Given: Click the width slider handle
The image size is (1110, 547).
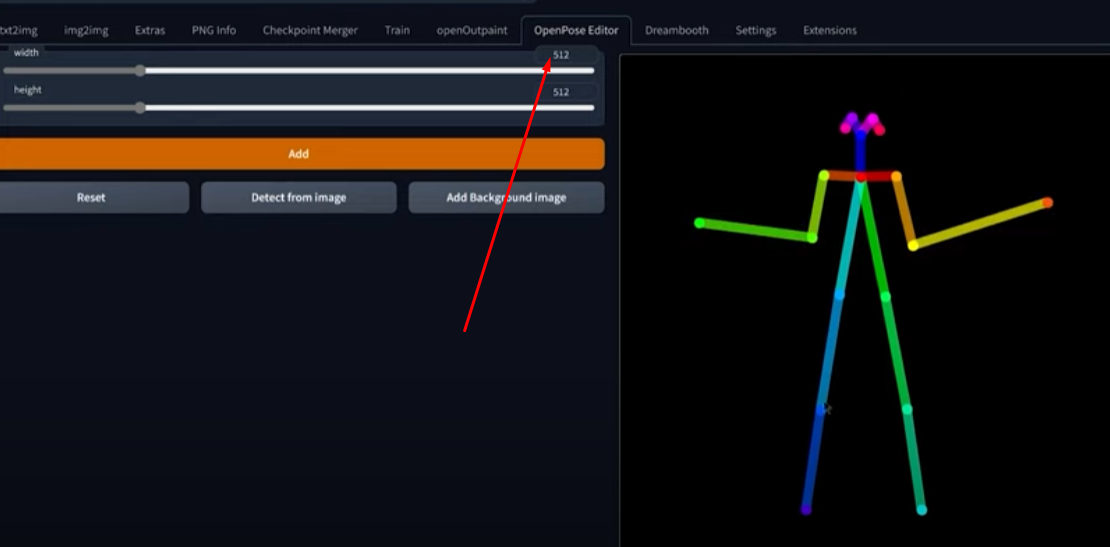Looking at the screenshot, I should coord(140,70).
